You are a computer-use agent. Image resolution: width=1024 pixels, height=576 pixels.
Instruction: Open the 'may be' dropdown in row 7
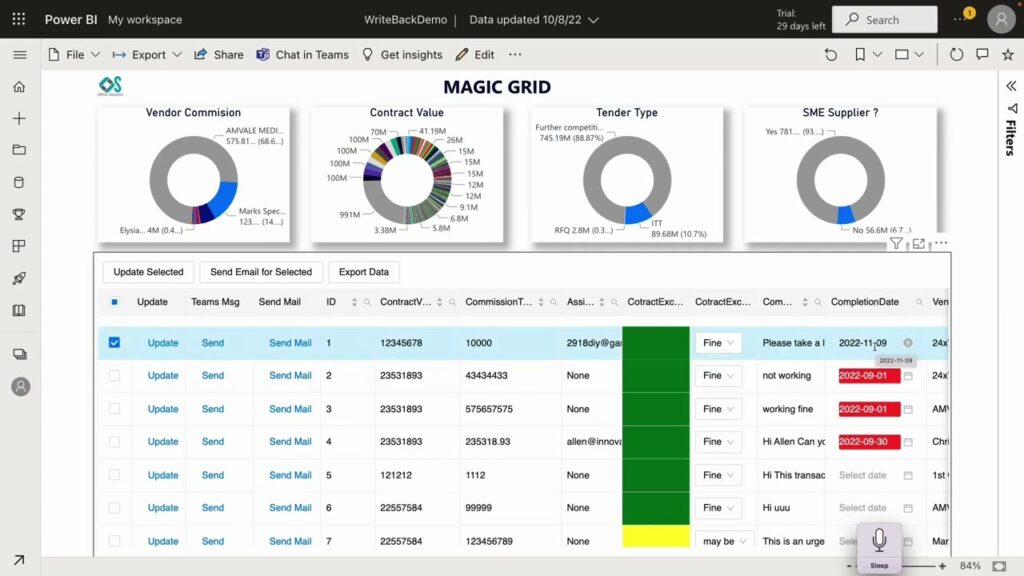click(x=724, y=541)
